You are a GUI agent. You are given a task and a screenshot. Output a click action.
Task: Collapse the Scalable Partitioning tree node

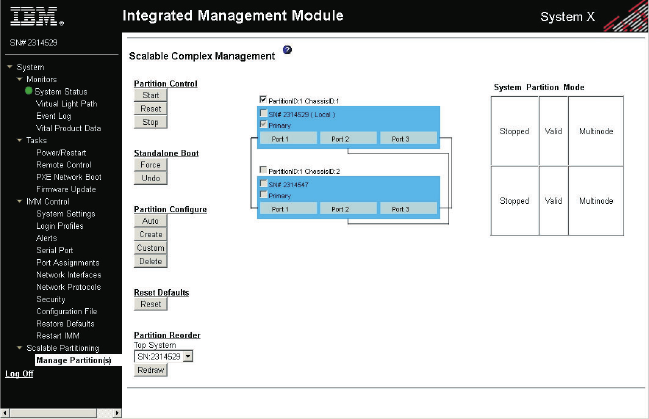coord(19,348)
